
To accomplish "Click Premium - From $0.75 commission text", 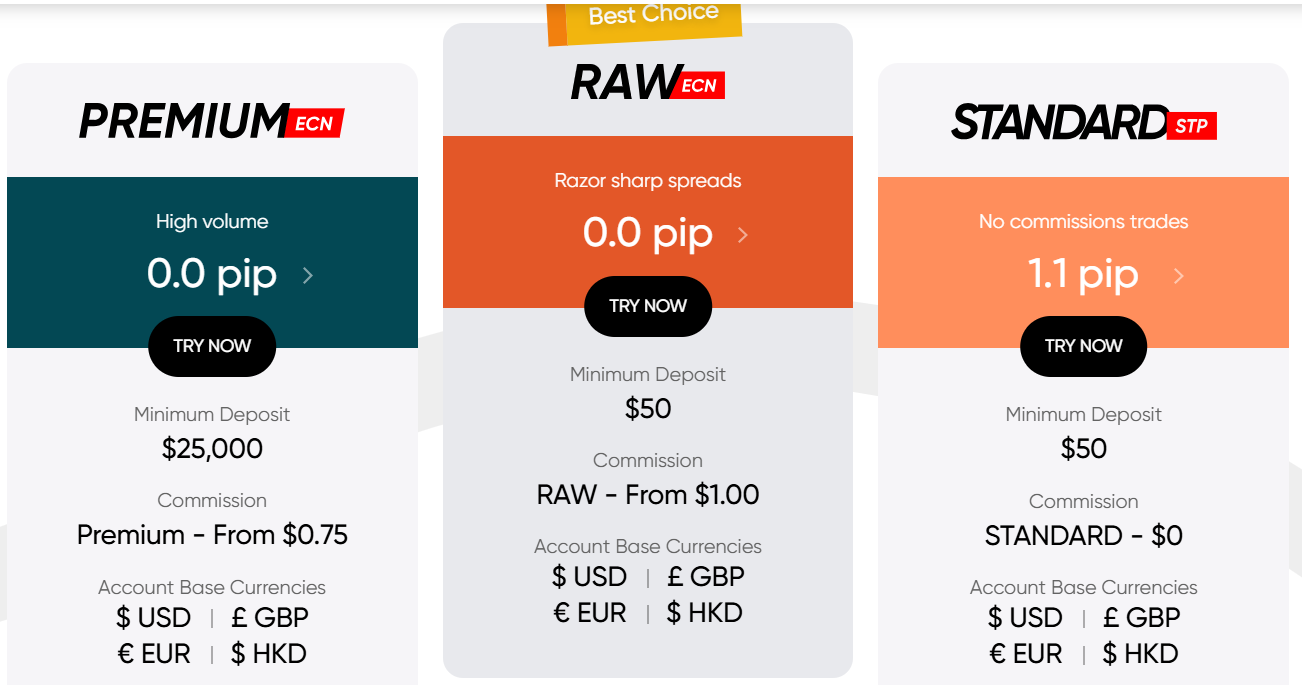I will [x=212, y=535].
